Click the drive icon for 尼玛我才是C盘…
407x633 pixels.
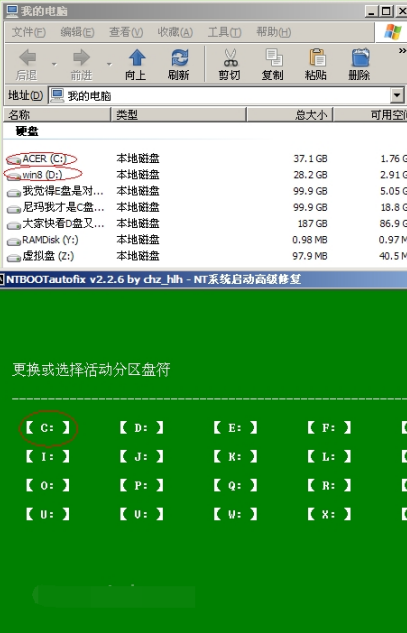click(x=14, y=209)
